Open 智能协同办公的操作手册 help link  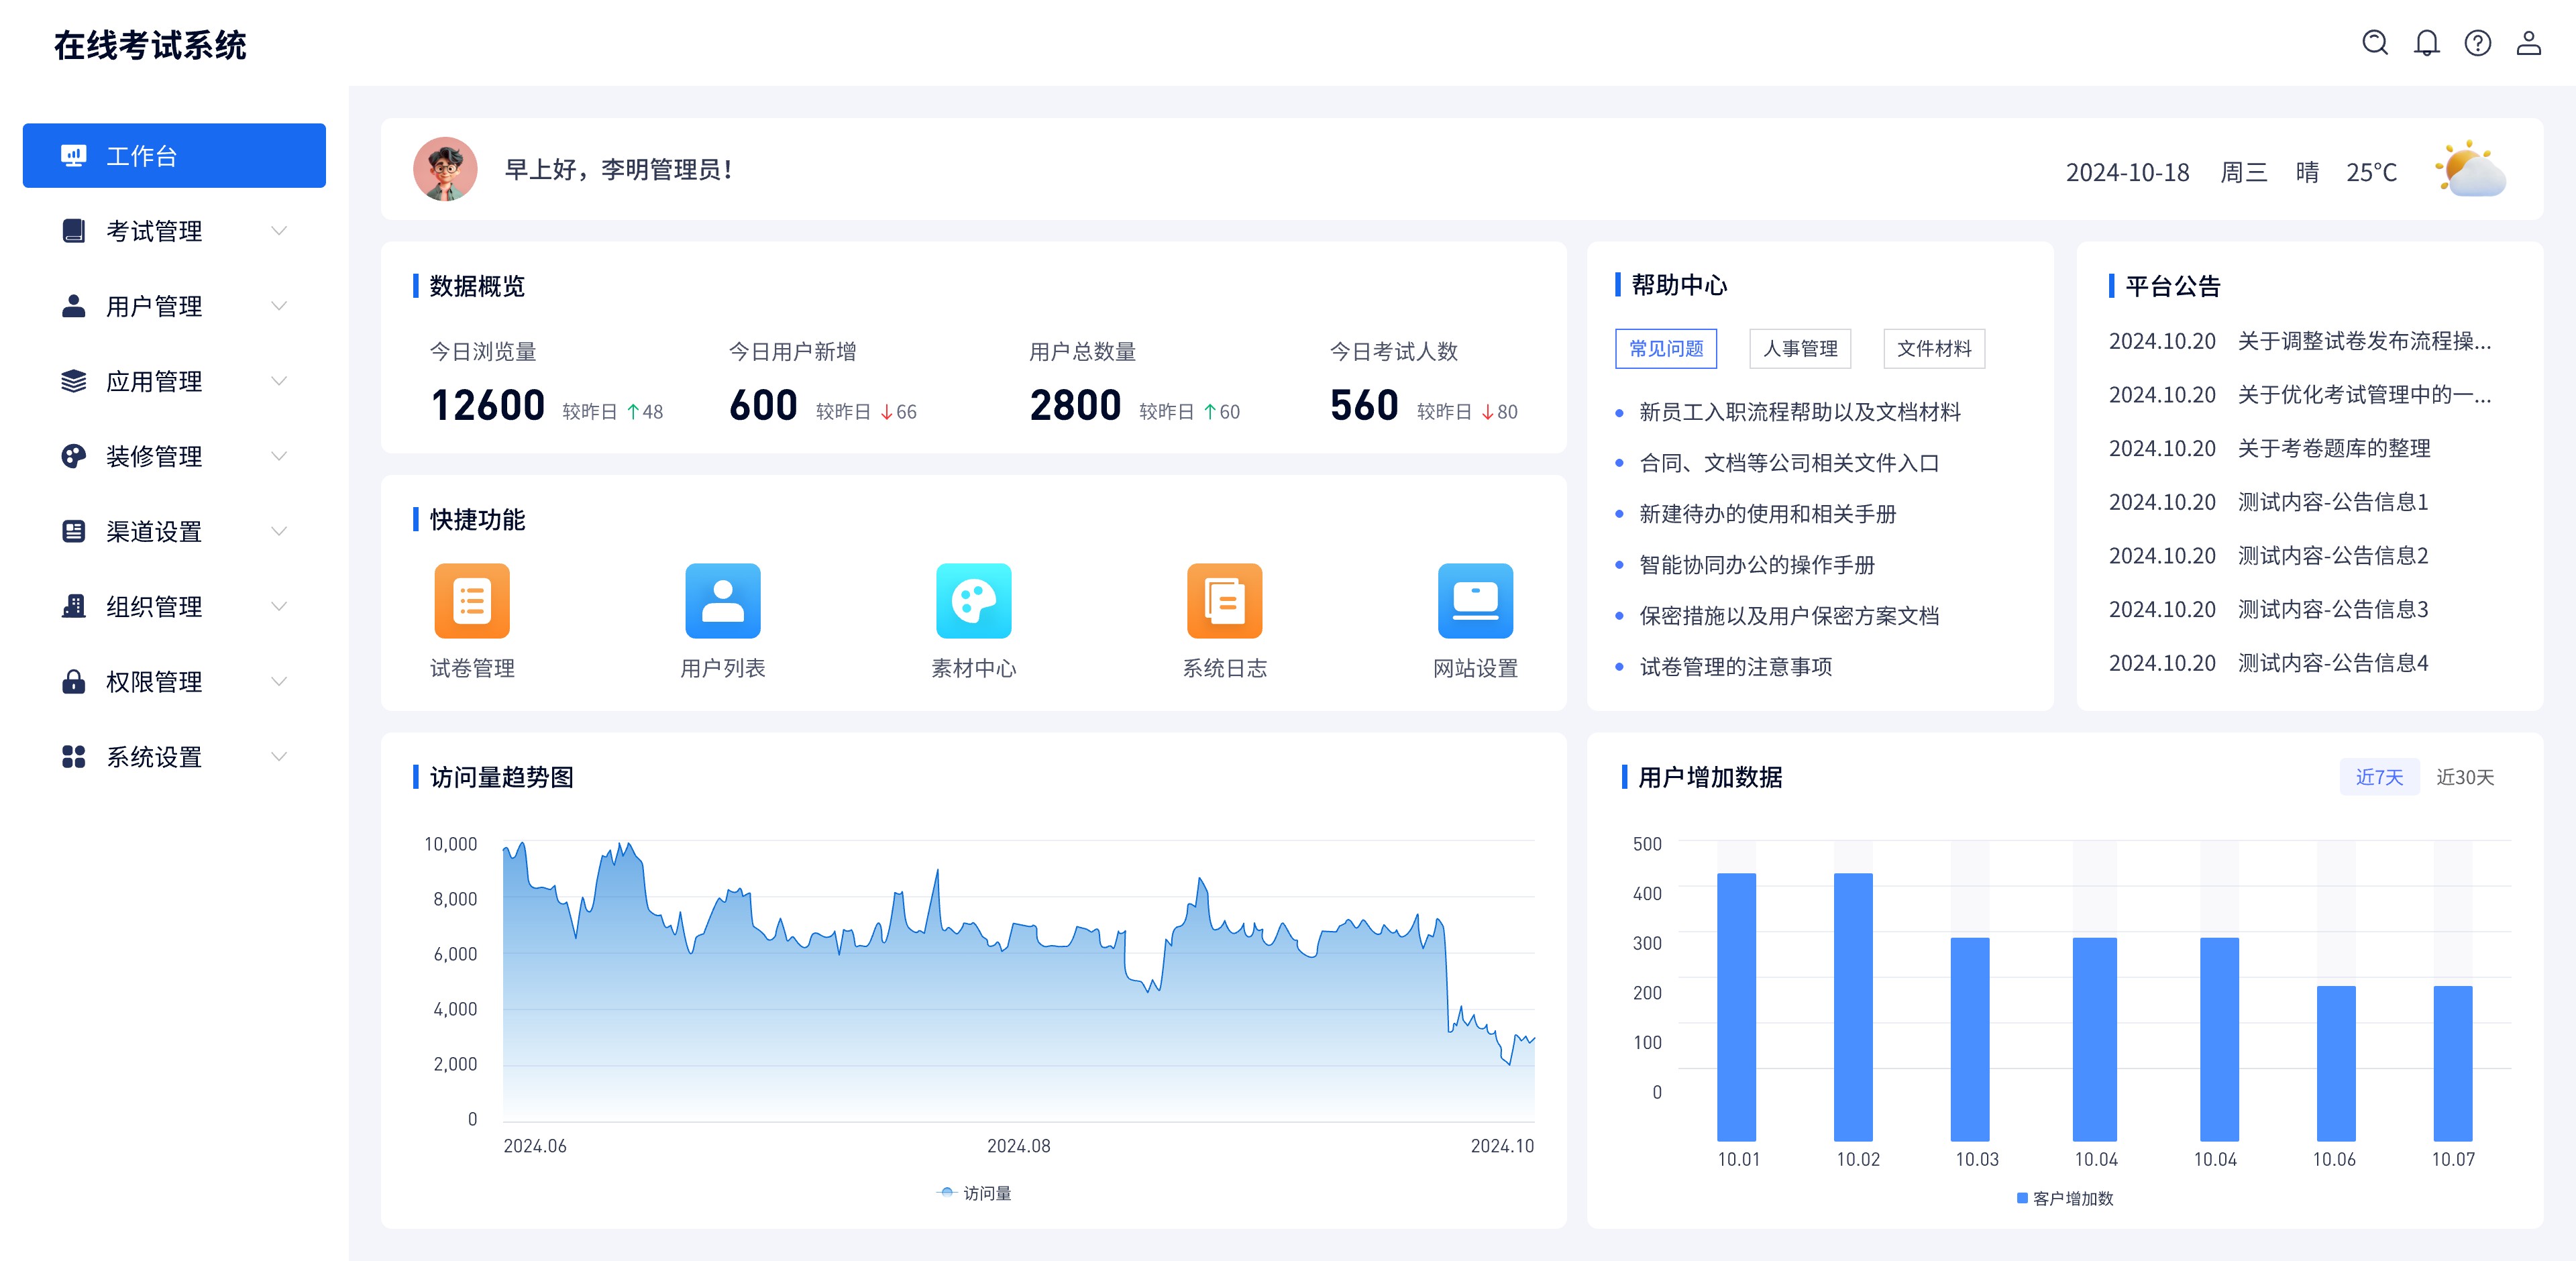coord(1756,565)
